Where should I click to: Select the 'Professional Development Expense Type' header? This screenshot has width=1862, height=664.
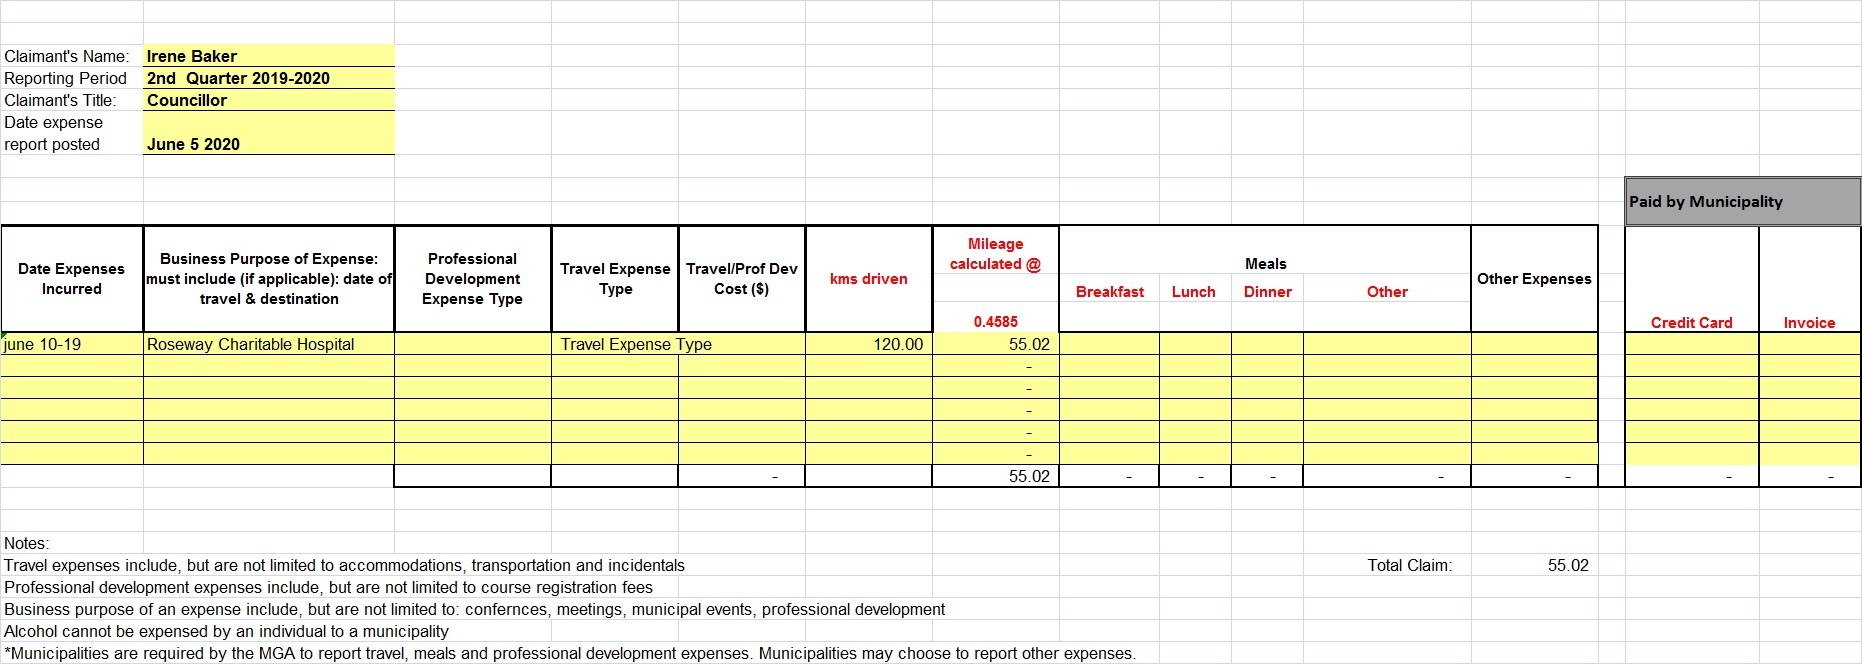(473, 279)
